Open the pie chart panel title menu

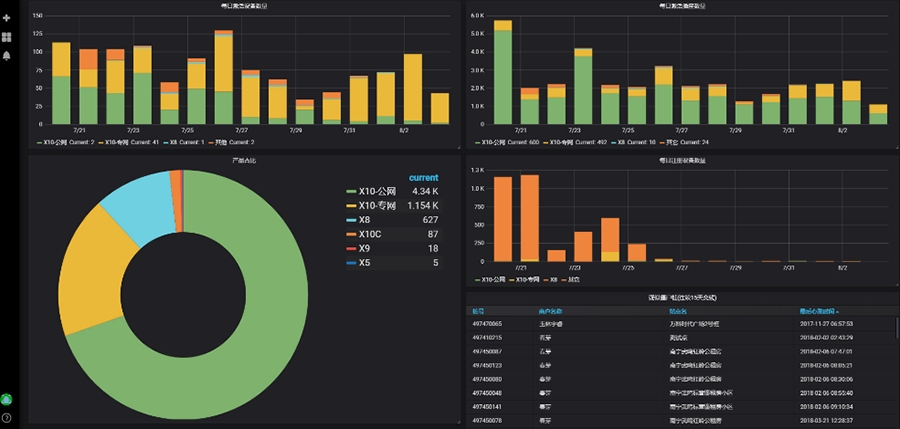(244, 160)
